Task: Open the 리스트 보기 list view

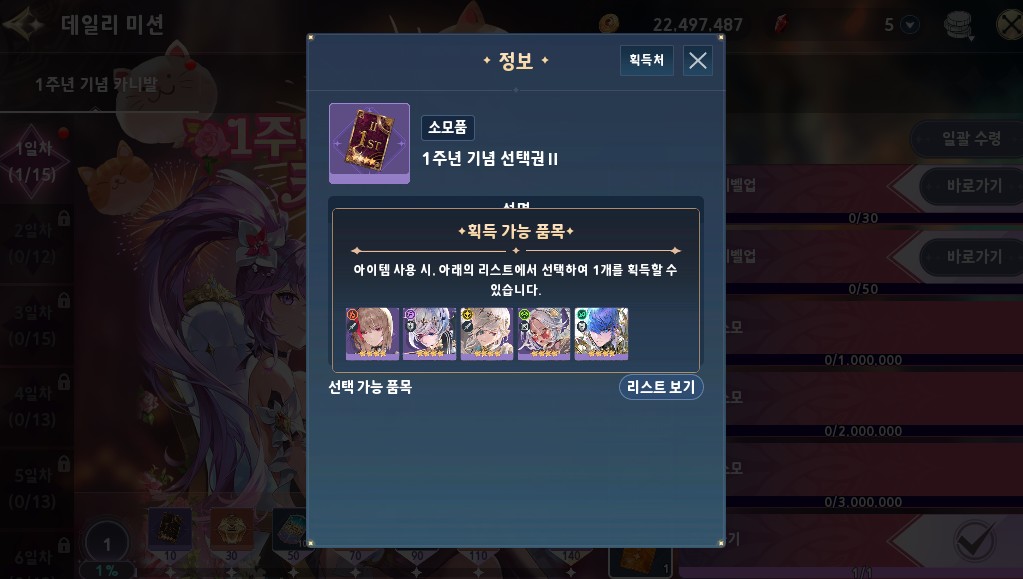Action: pyautogui.click(x=661, y=387)
